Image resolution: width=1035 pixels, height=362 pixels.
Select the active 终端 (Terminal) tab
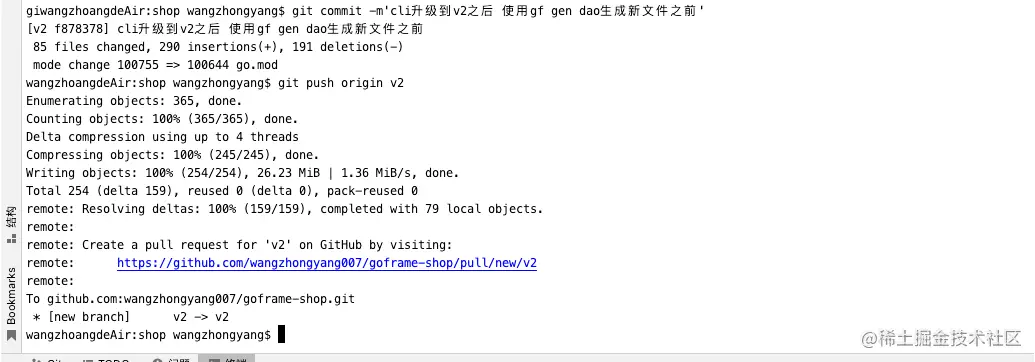click(226, 359)
